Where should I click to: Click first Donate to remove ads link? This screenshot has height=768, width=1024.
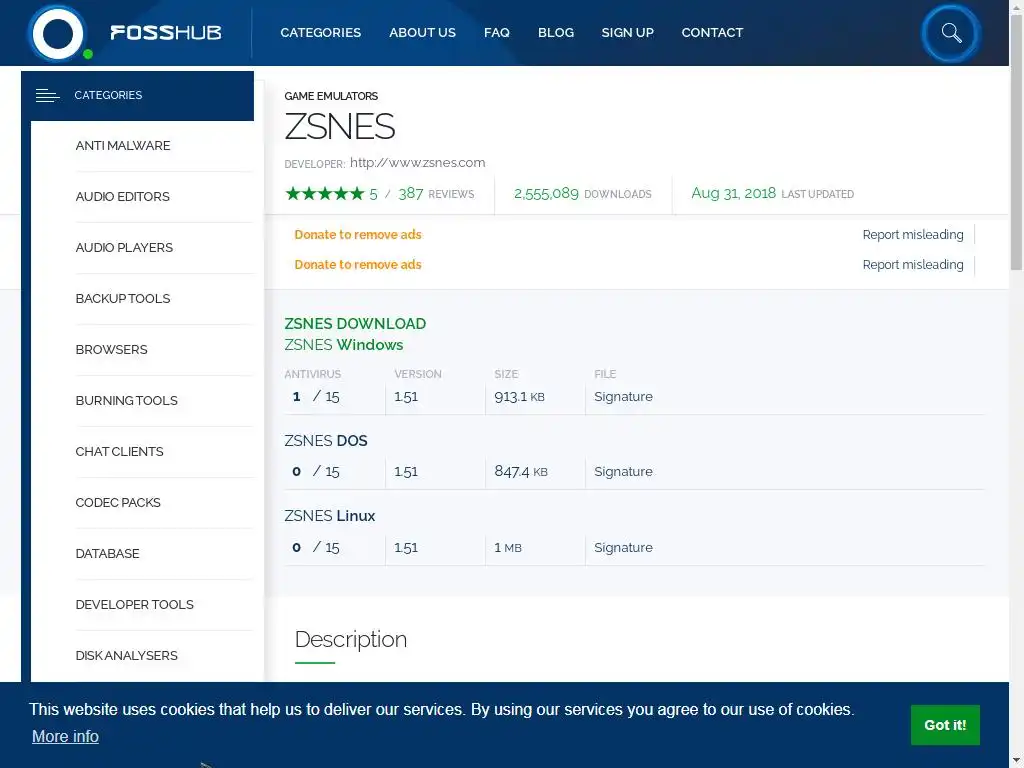tap(358, 234)
